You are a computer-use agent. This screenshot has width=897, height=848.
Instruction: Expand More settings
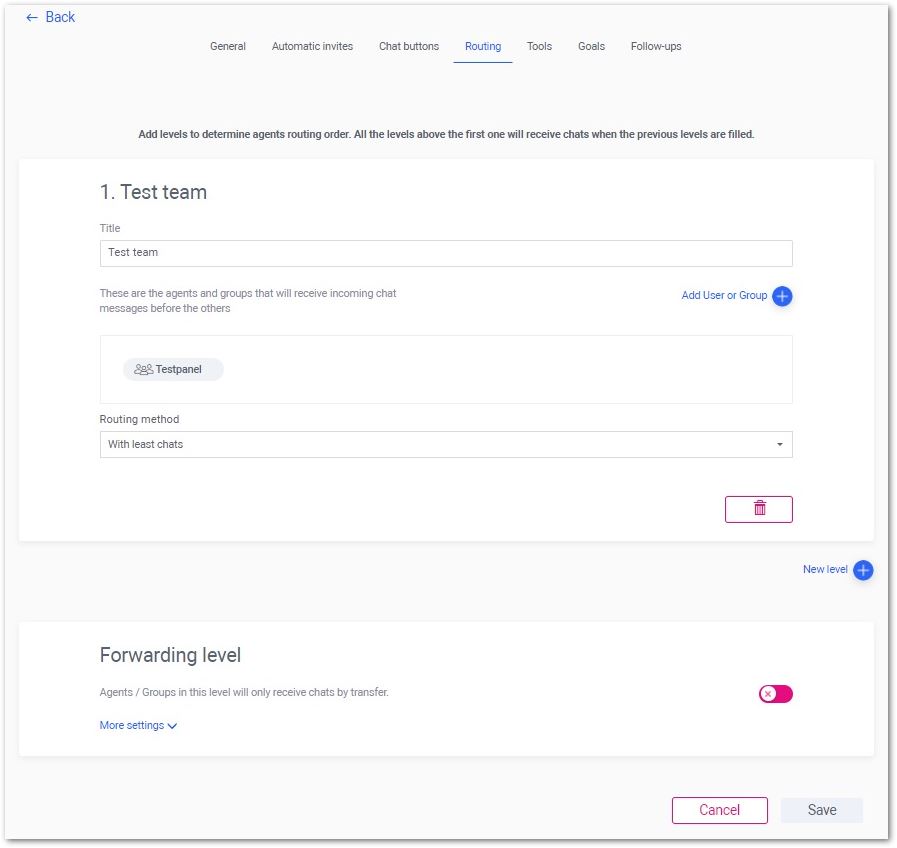138,725
